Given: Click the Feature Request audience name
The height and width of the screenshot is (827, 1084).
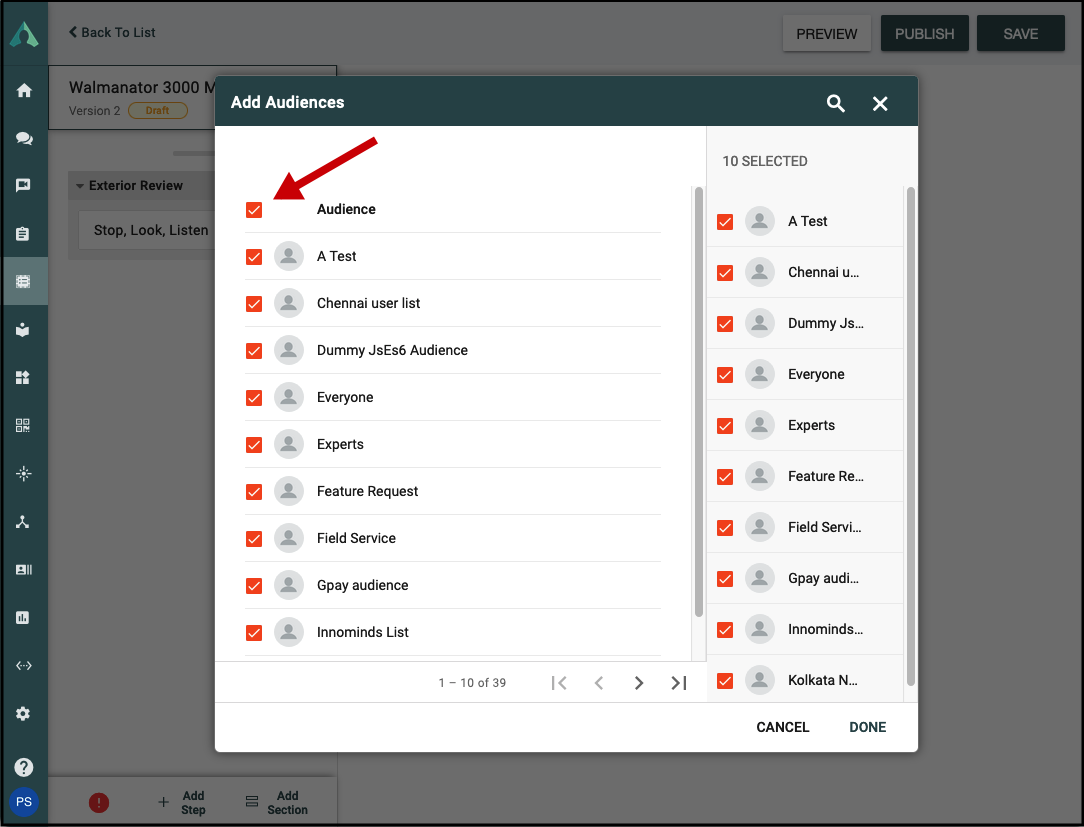Looking at the screenshot, I should tap(367, 492).
